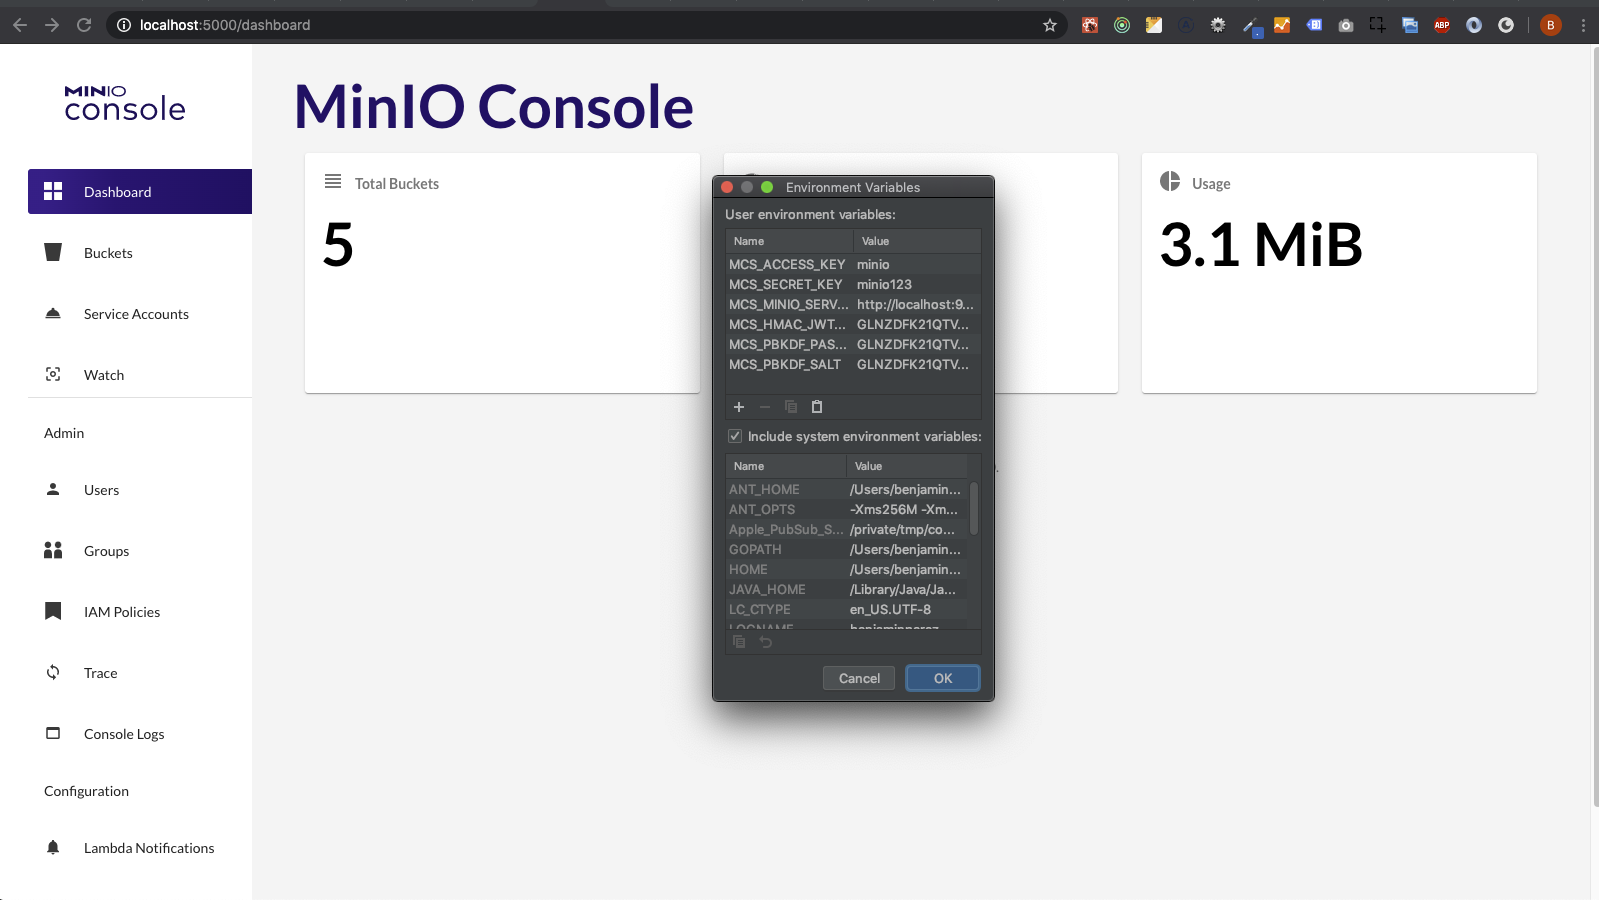Select the MCS_PBKDF_PAS... row
Image resolution: width=1599 pixels, height=900 pixels.
pos(853,344)
